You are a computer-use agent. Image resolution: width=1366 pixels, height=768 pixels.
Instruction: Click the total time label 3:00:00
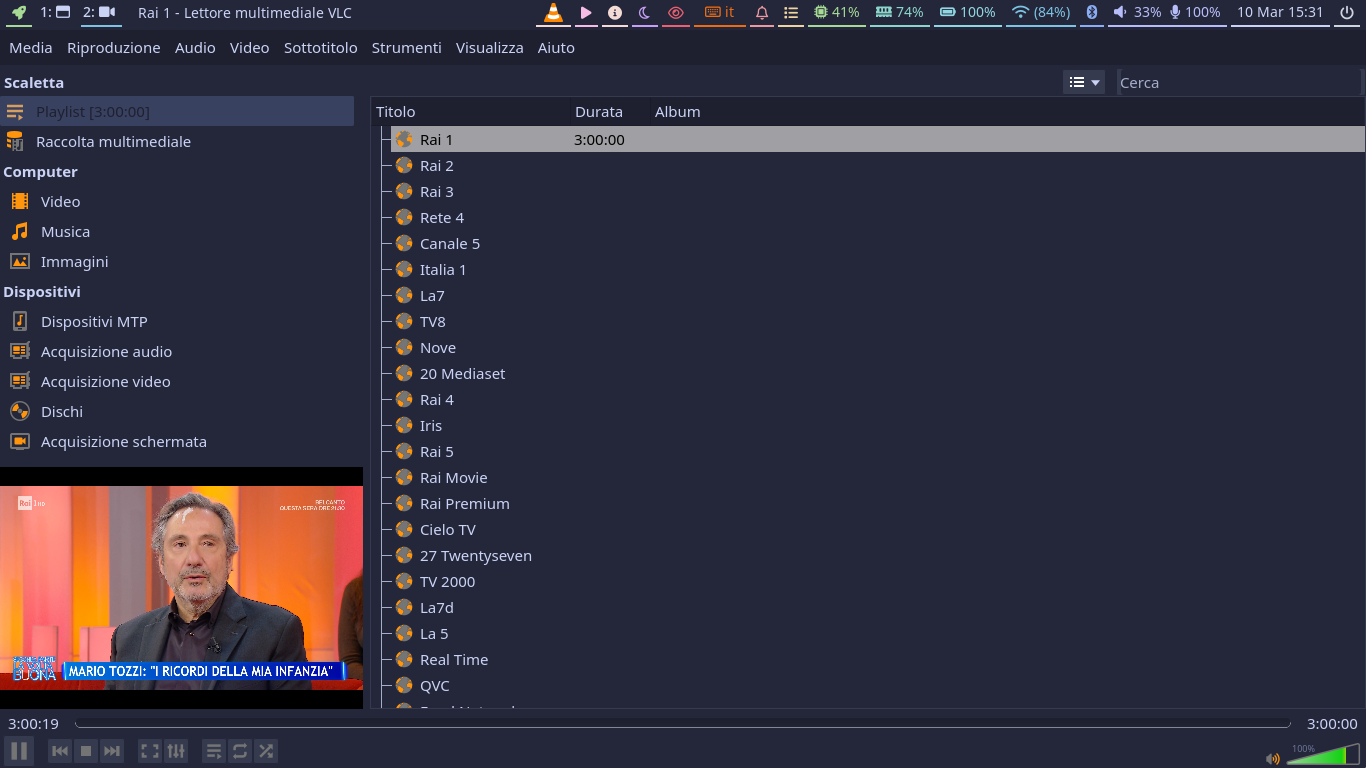pyautogui.click(x=1332, y=724)
